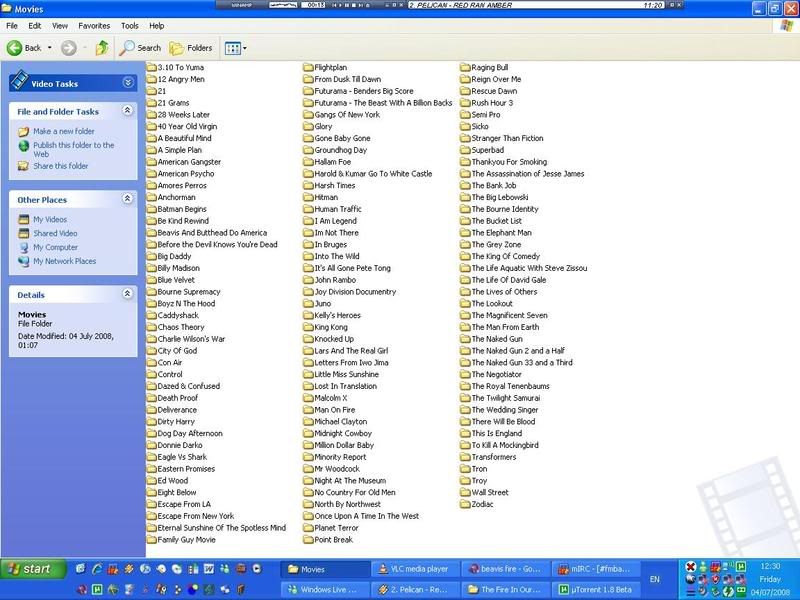Select the Tron folder name
This screenshot has height=600, width=800.
[479, 469]
